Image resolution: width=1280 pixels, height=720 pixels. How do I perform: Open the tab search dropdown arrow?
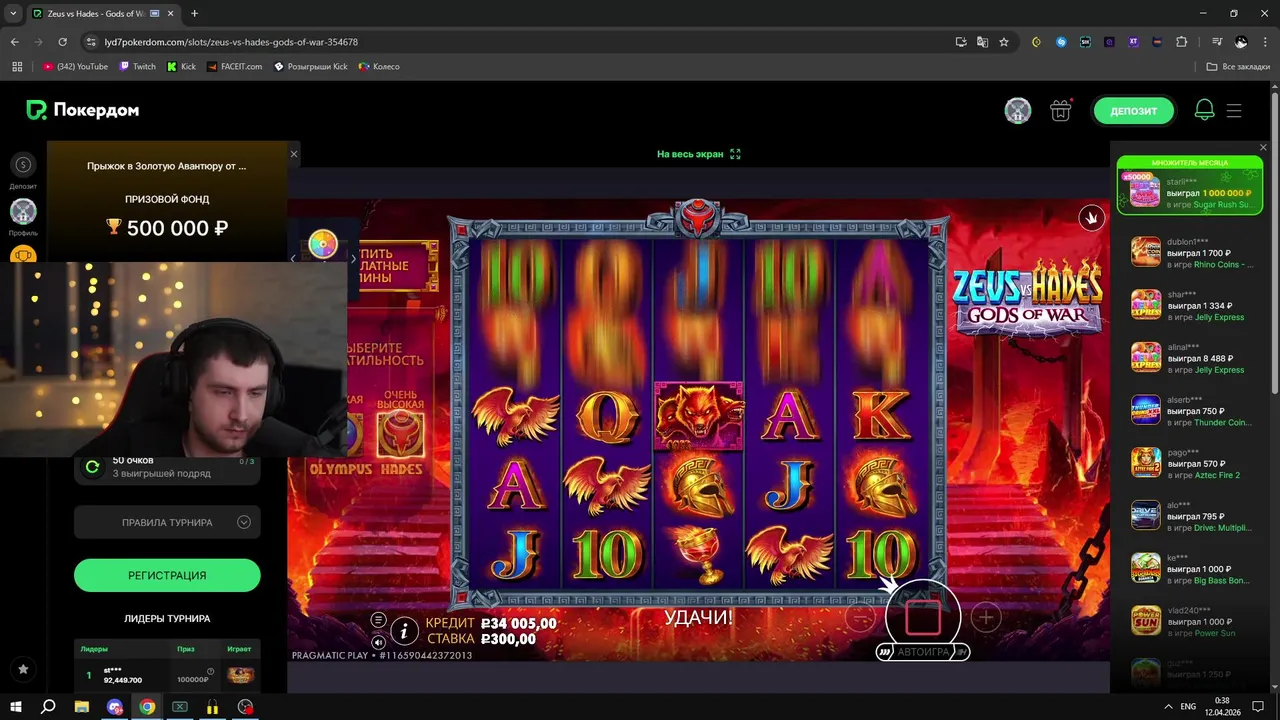[x=13, y=14]
